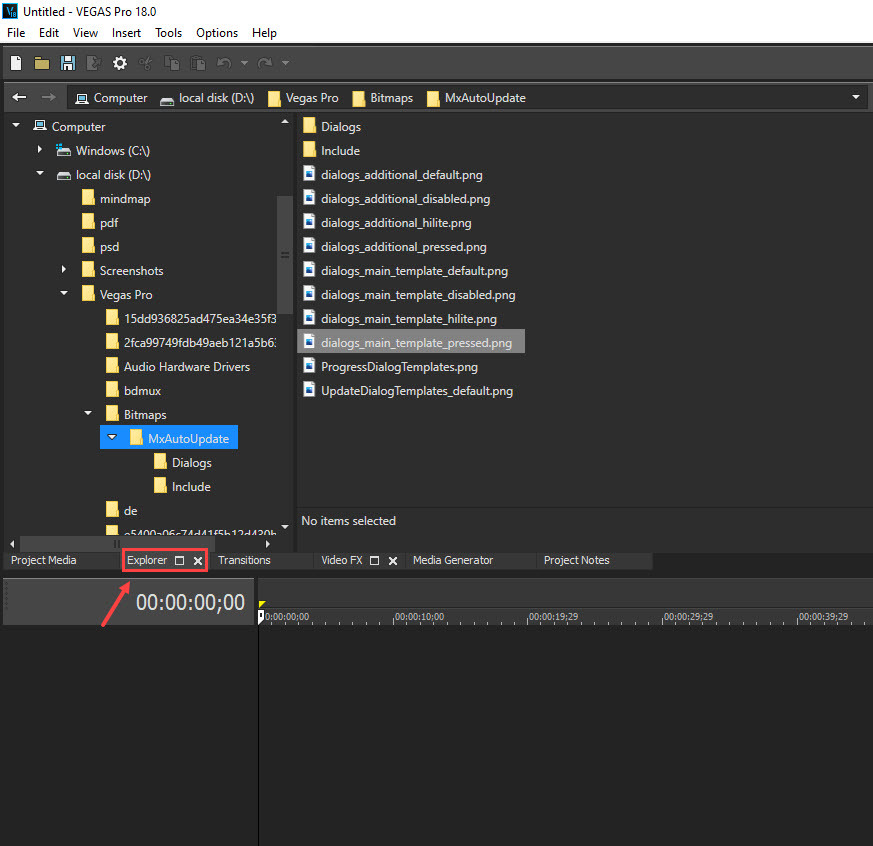Screen dimensions: 873x846
Task: Select the Dialogs folder in file list
Action: pos(332,126)
